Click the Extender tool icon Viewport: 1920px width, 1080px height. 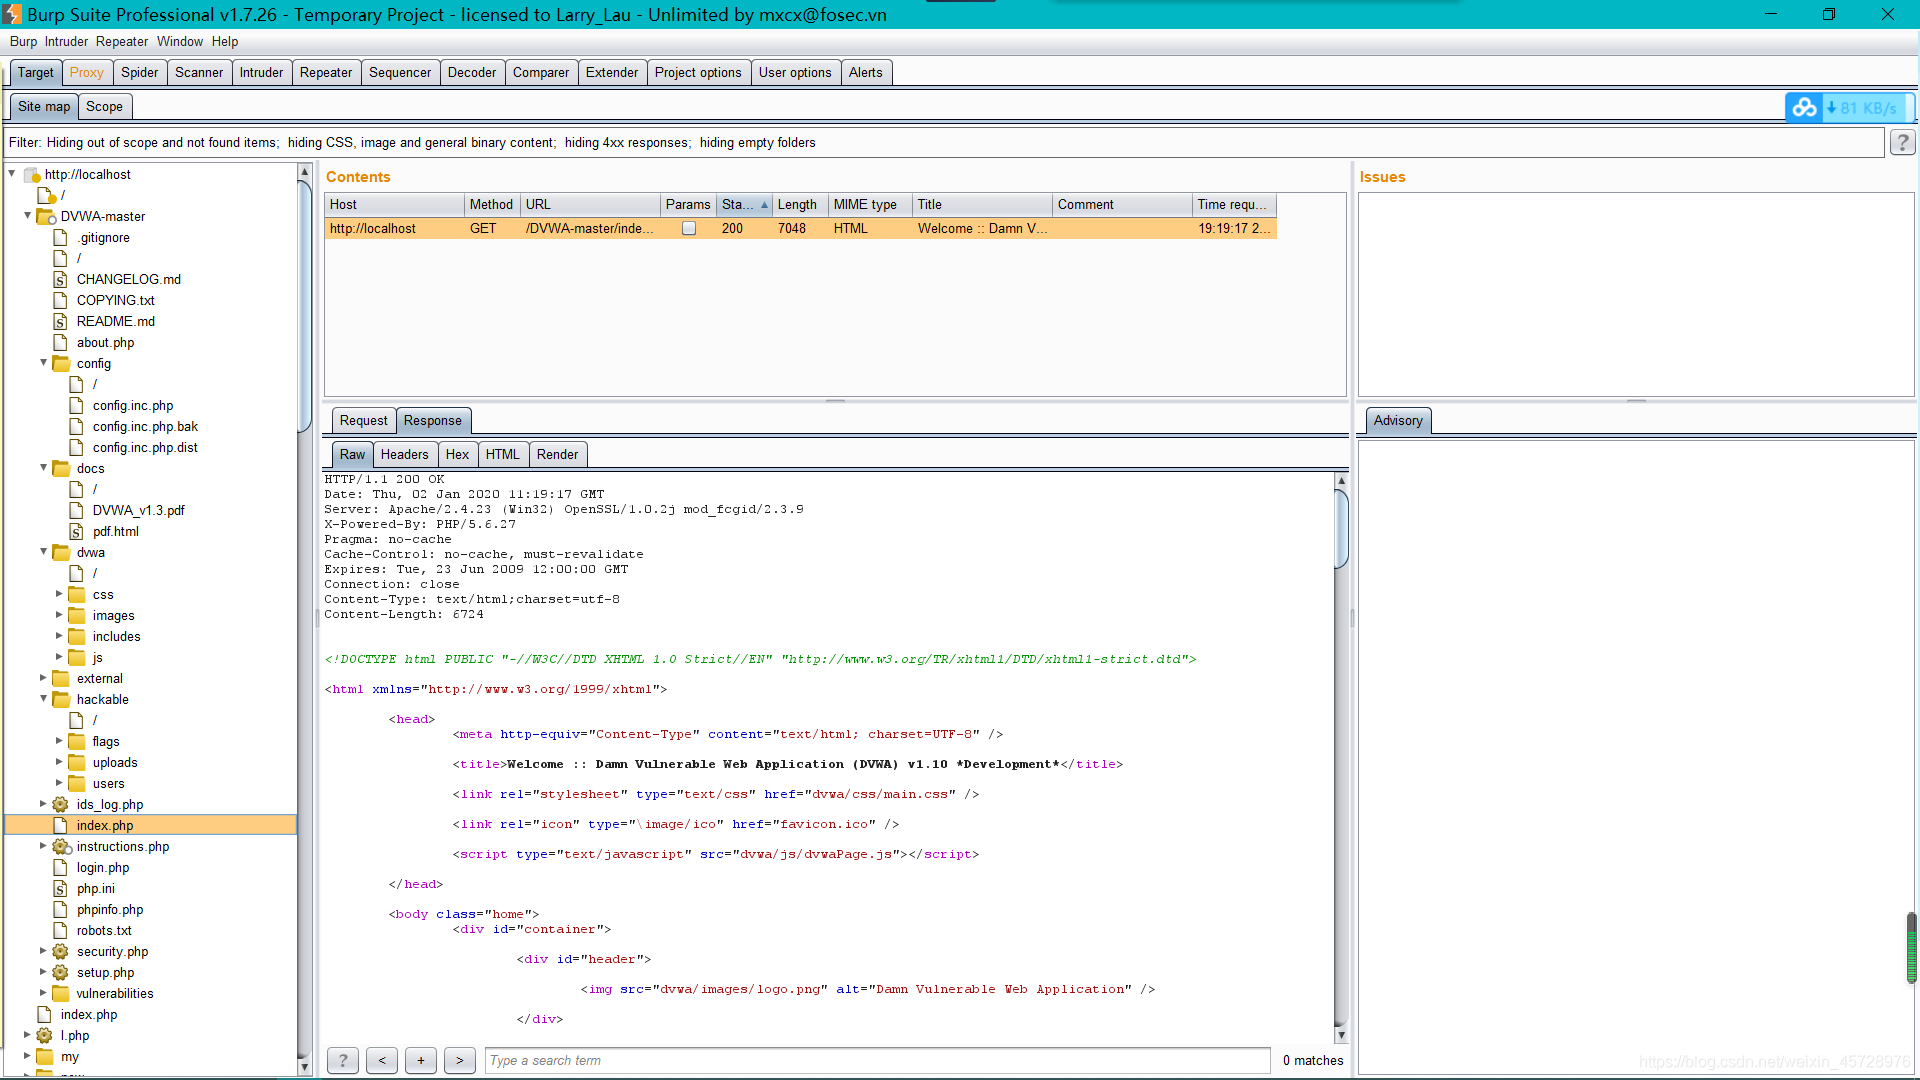click(611, 71)
